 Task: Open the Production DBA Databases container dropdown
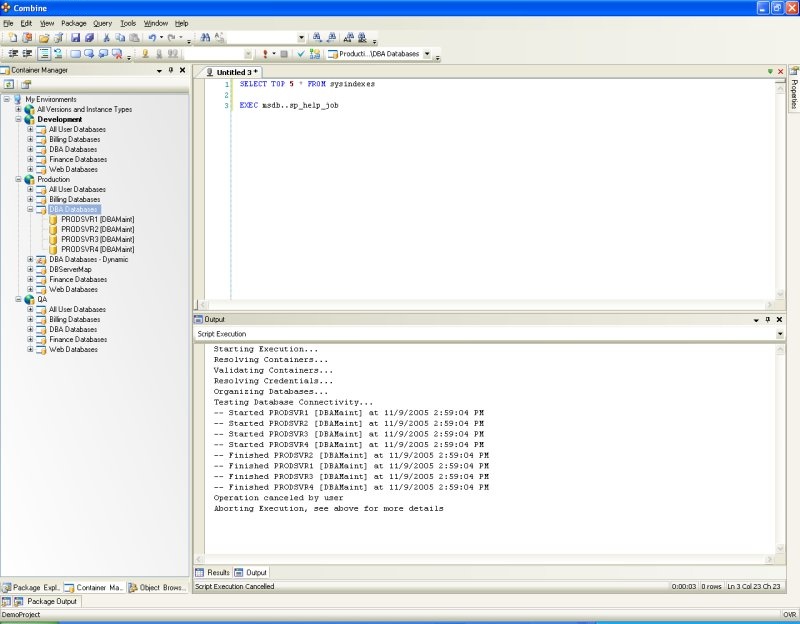pos(427,54)
